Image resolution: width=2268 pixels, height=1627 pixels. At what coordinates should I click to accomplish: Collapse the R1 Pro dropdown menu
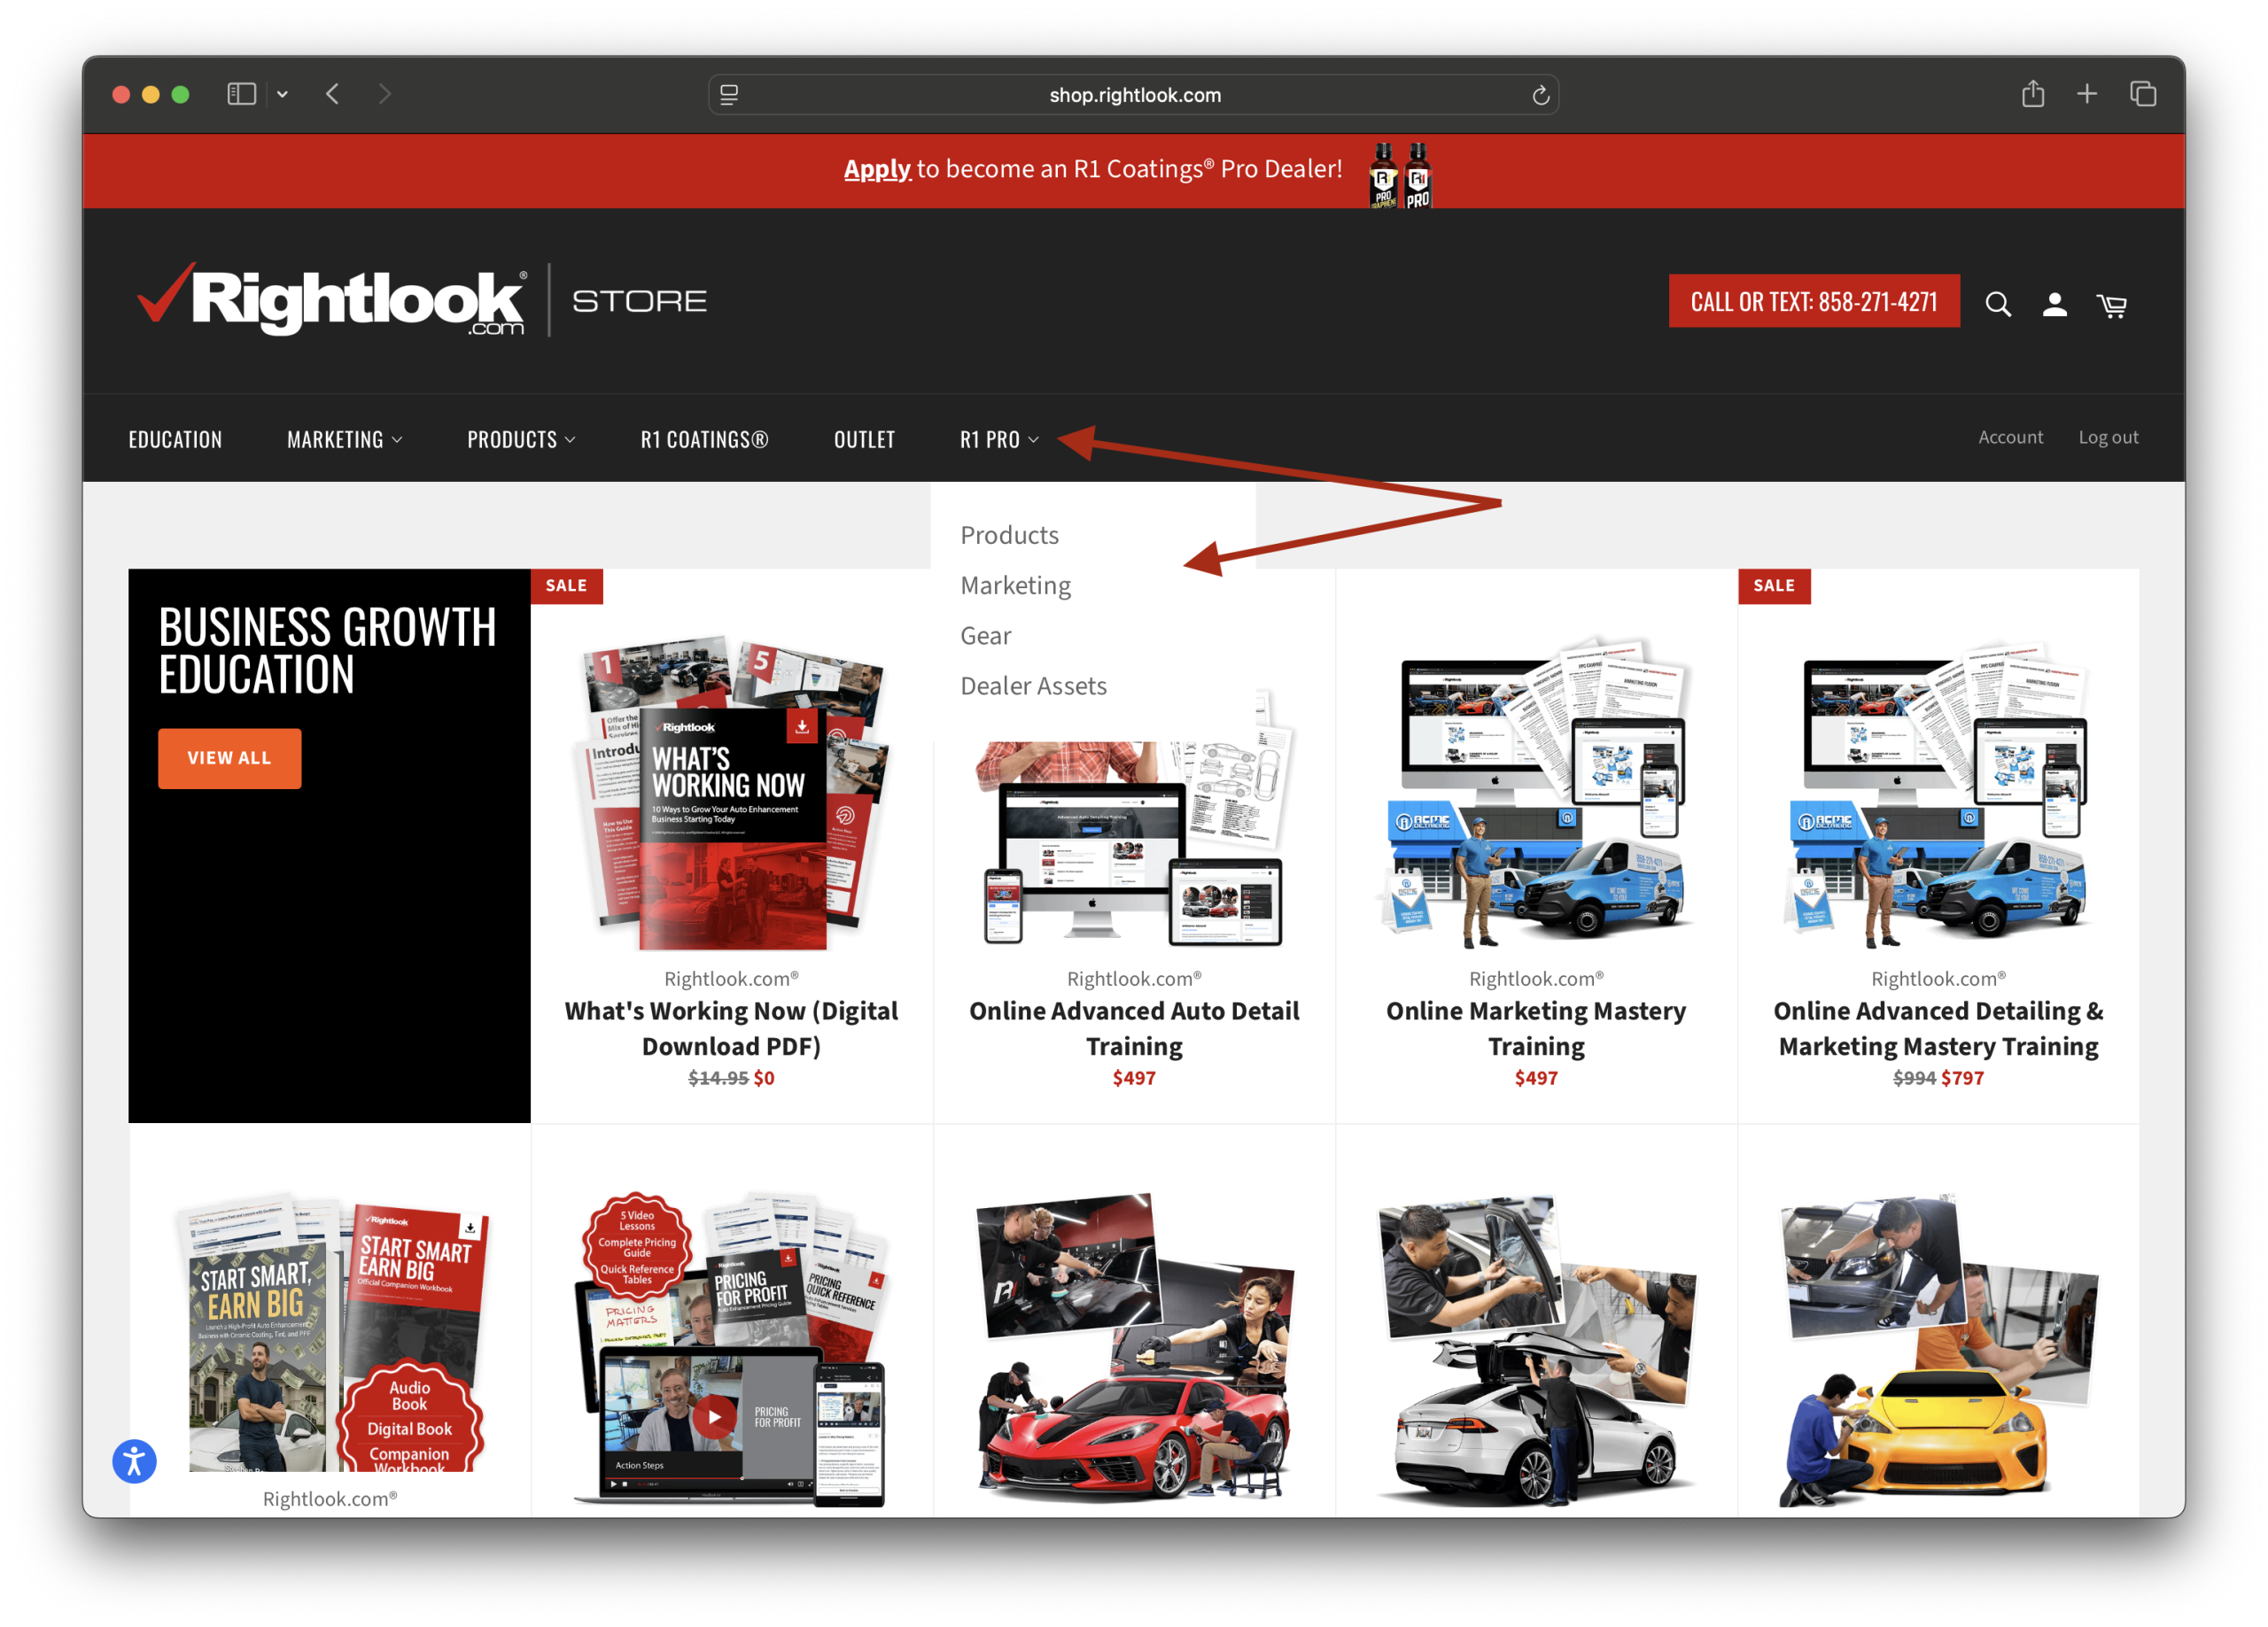(999, 439)
